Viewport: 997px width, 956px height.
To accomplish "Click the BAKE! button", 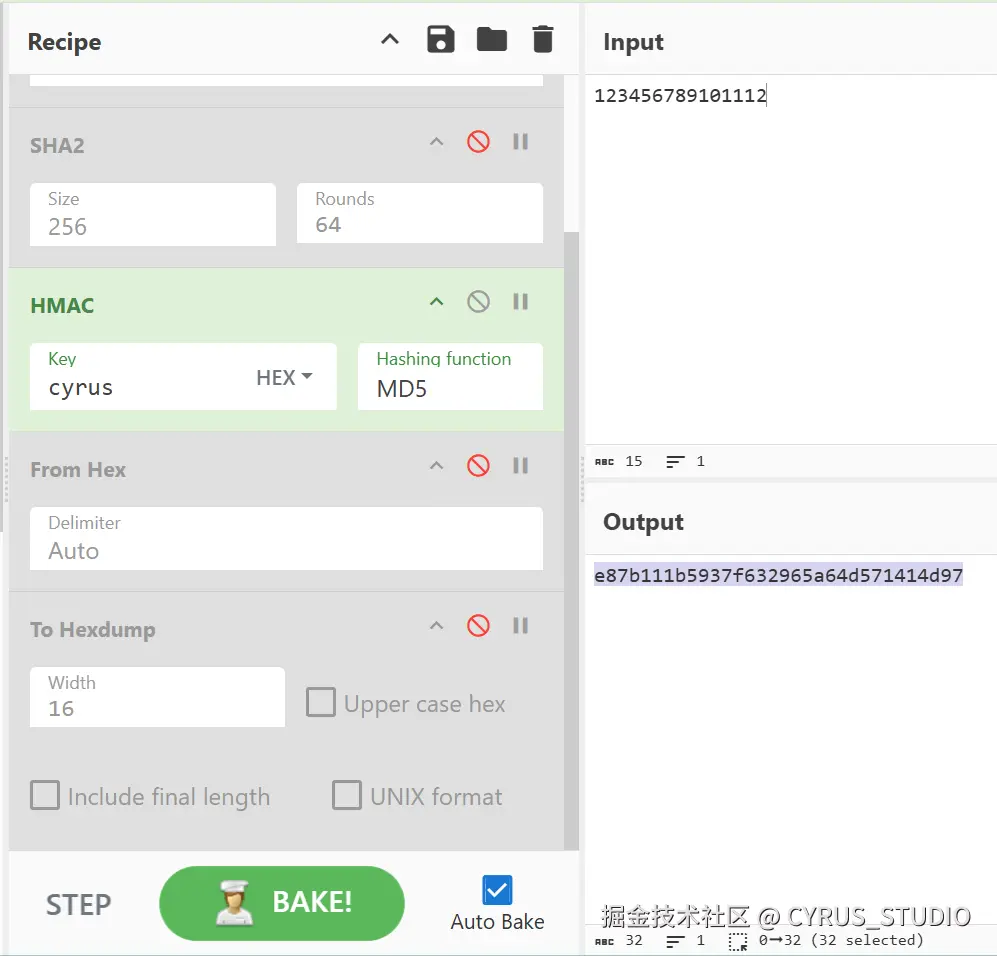I will coord(282,903).
